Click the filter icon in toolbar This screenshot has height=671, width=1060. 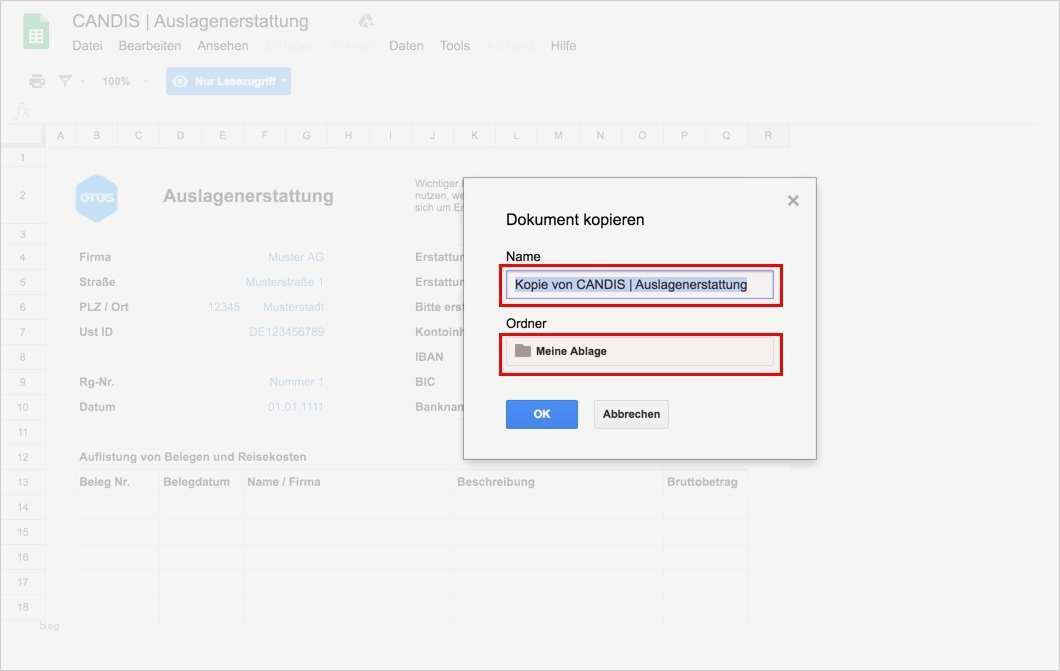[x=65, y=81]
